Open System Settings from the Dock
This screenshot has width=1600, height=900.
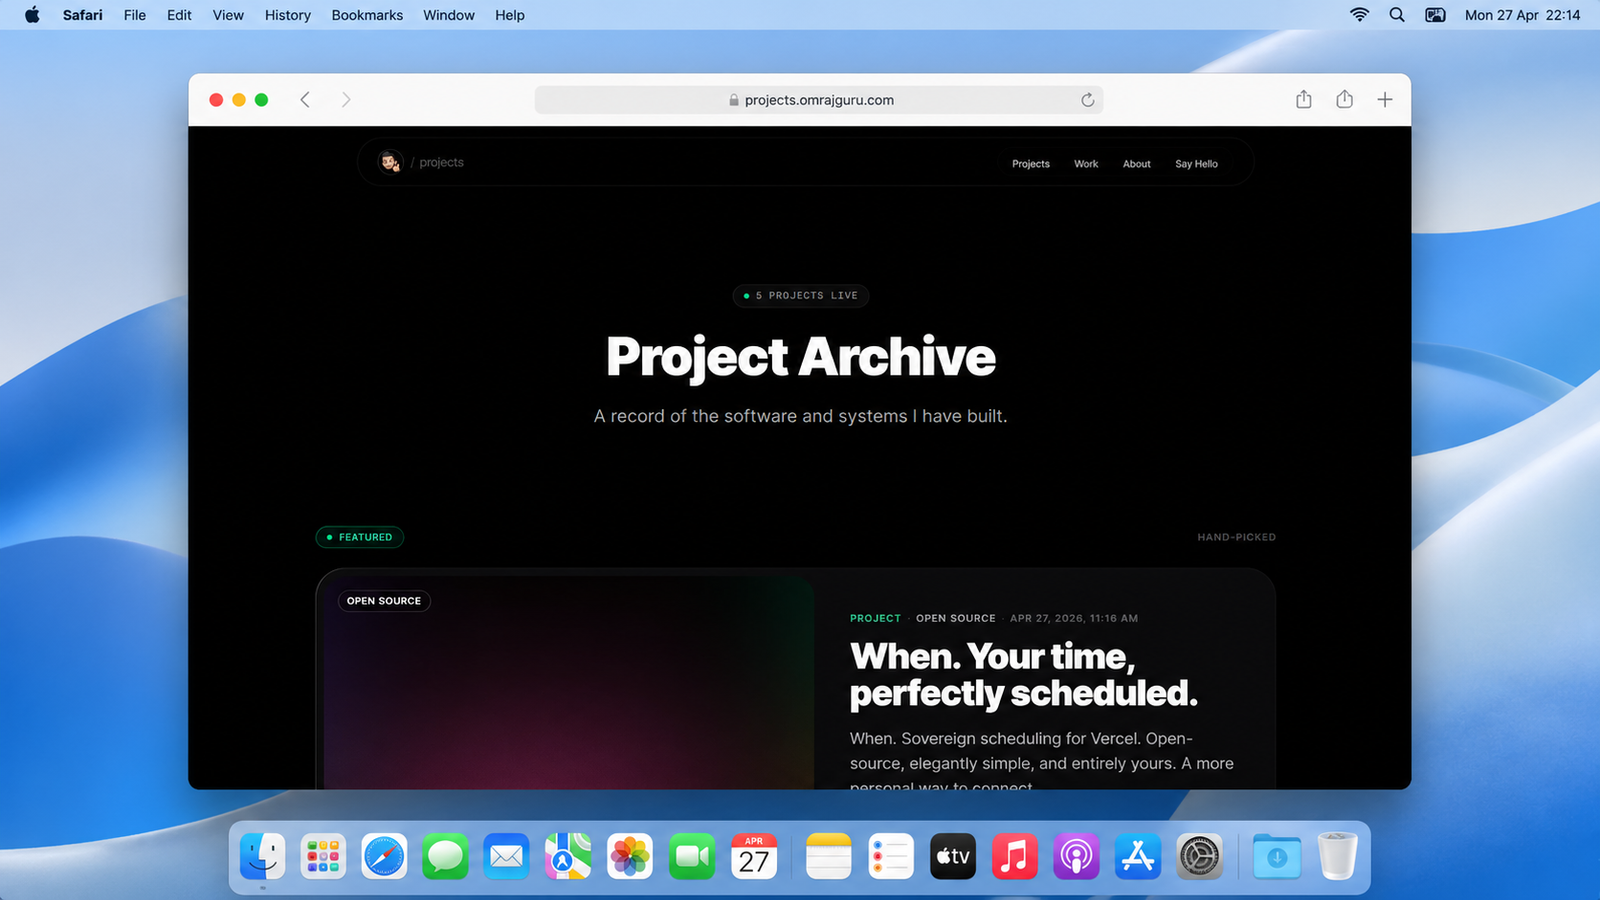click(x=1199, y=856)
